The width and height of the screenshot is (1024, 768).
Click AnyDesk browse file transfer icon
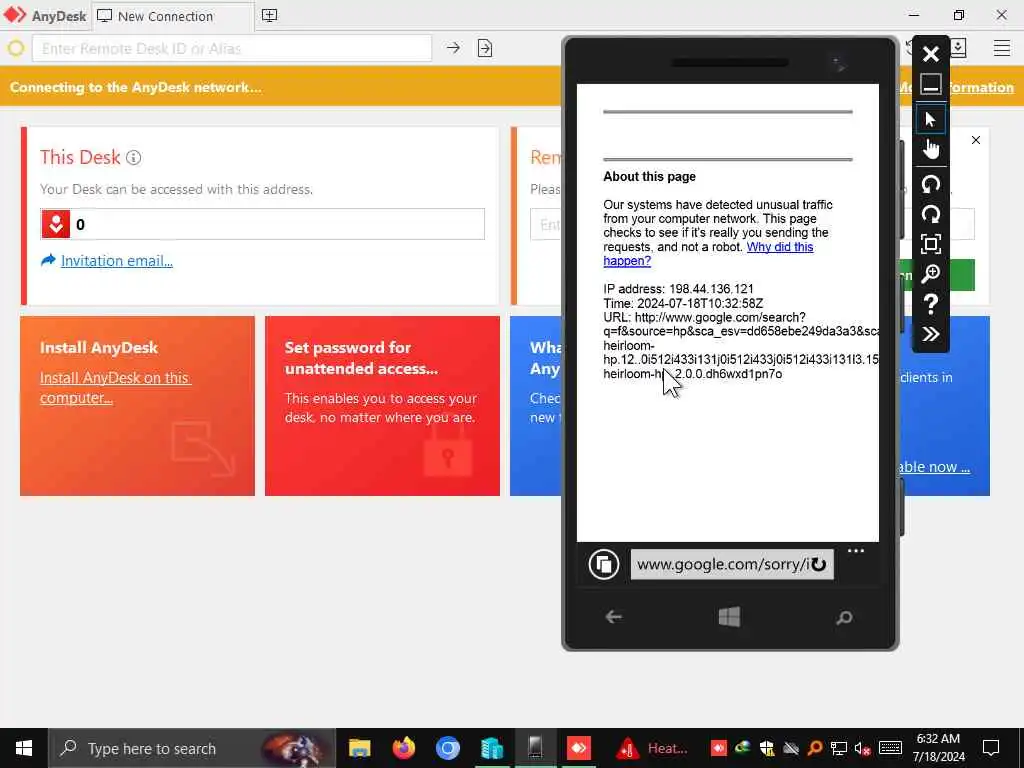click(485, 48)
